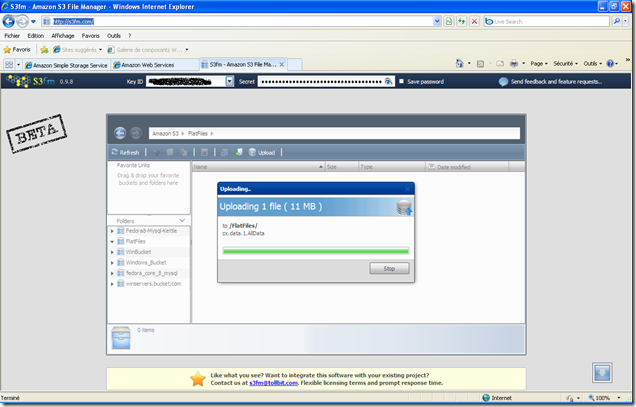The image size is (636, 407).
Task: Sort by the Type column header
Action: [392, 166]
